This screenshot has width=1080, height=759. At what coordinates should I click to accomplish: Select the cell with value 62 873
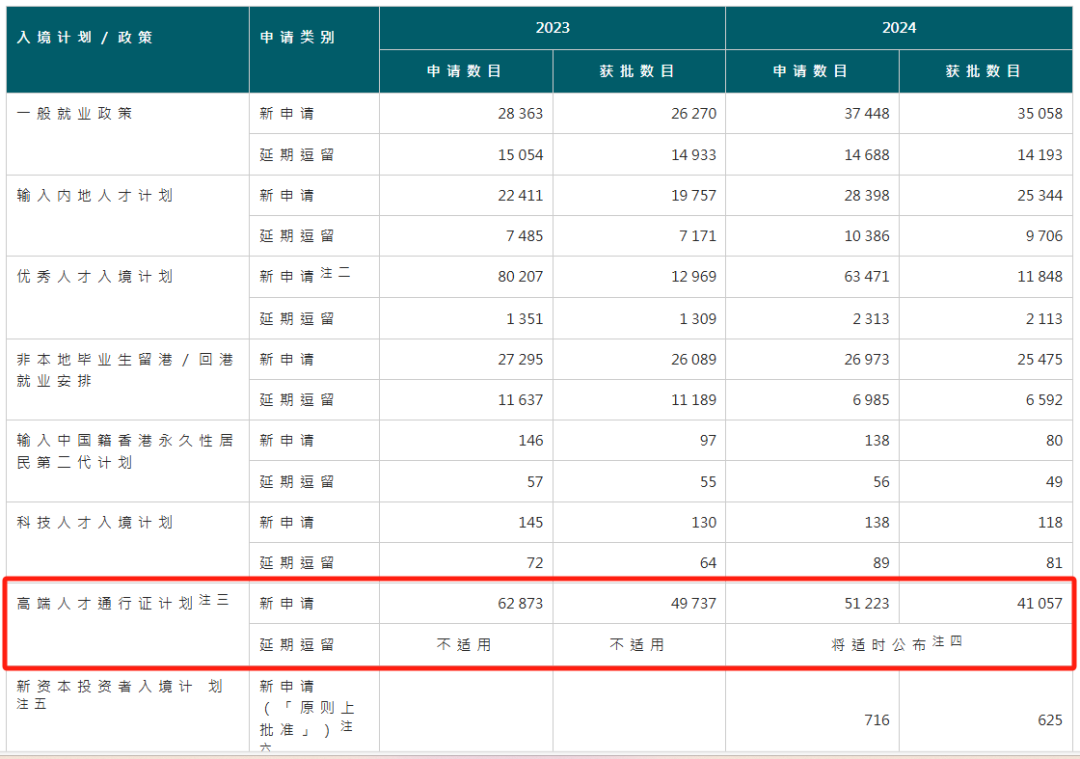point(520,604)
